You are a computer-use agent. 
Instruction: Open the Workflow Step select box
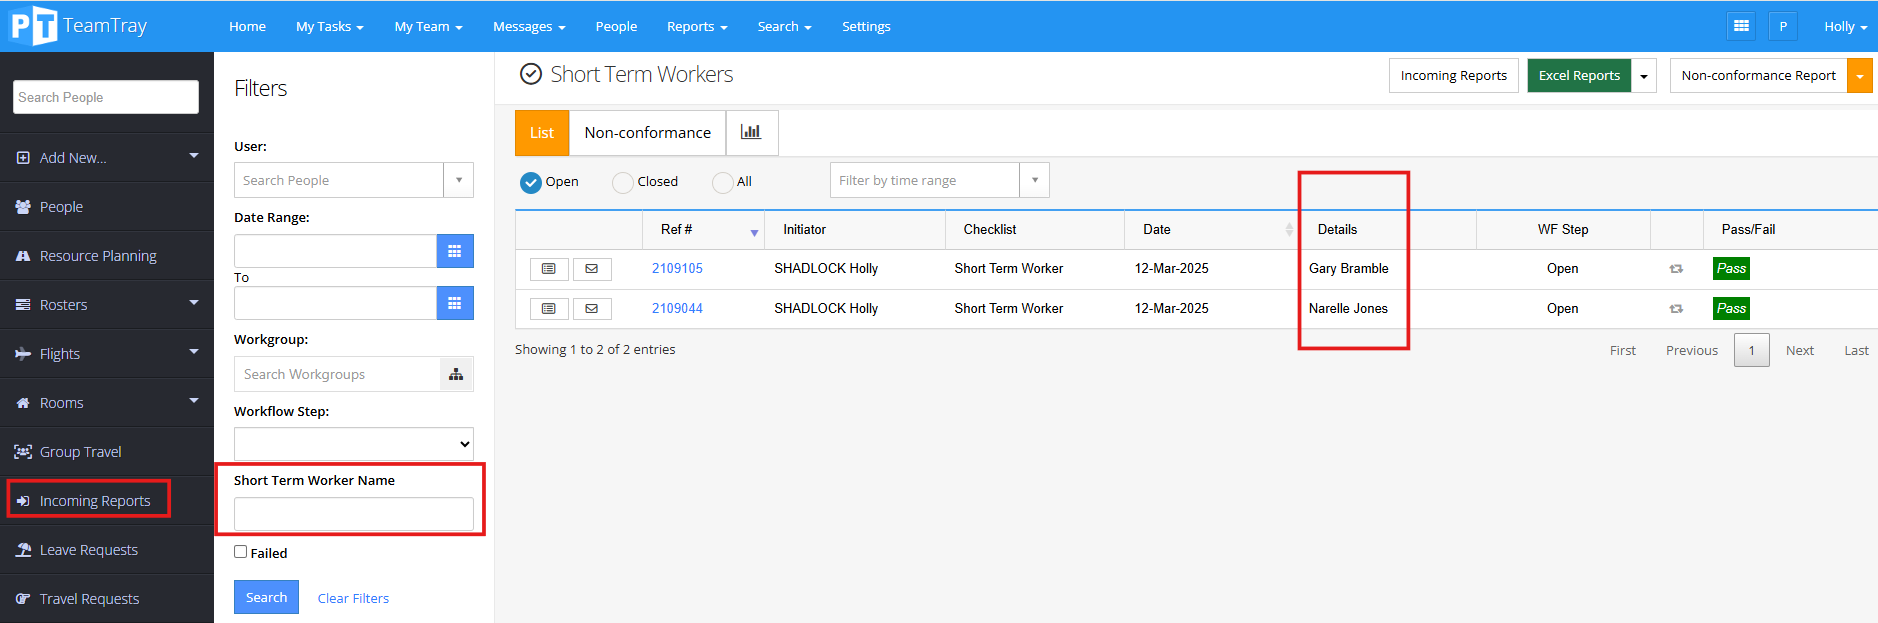pyautogui.click(x=354, y=444)
